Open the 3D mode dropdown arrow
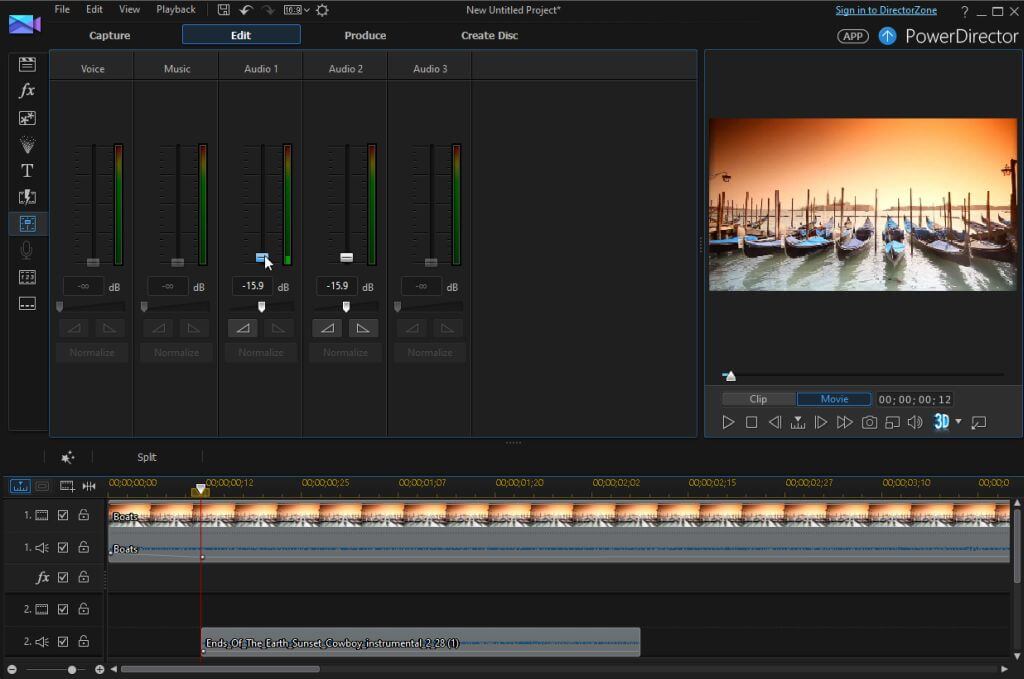Screen dimensions: 1024x679 tap(958, 422)
